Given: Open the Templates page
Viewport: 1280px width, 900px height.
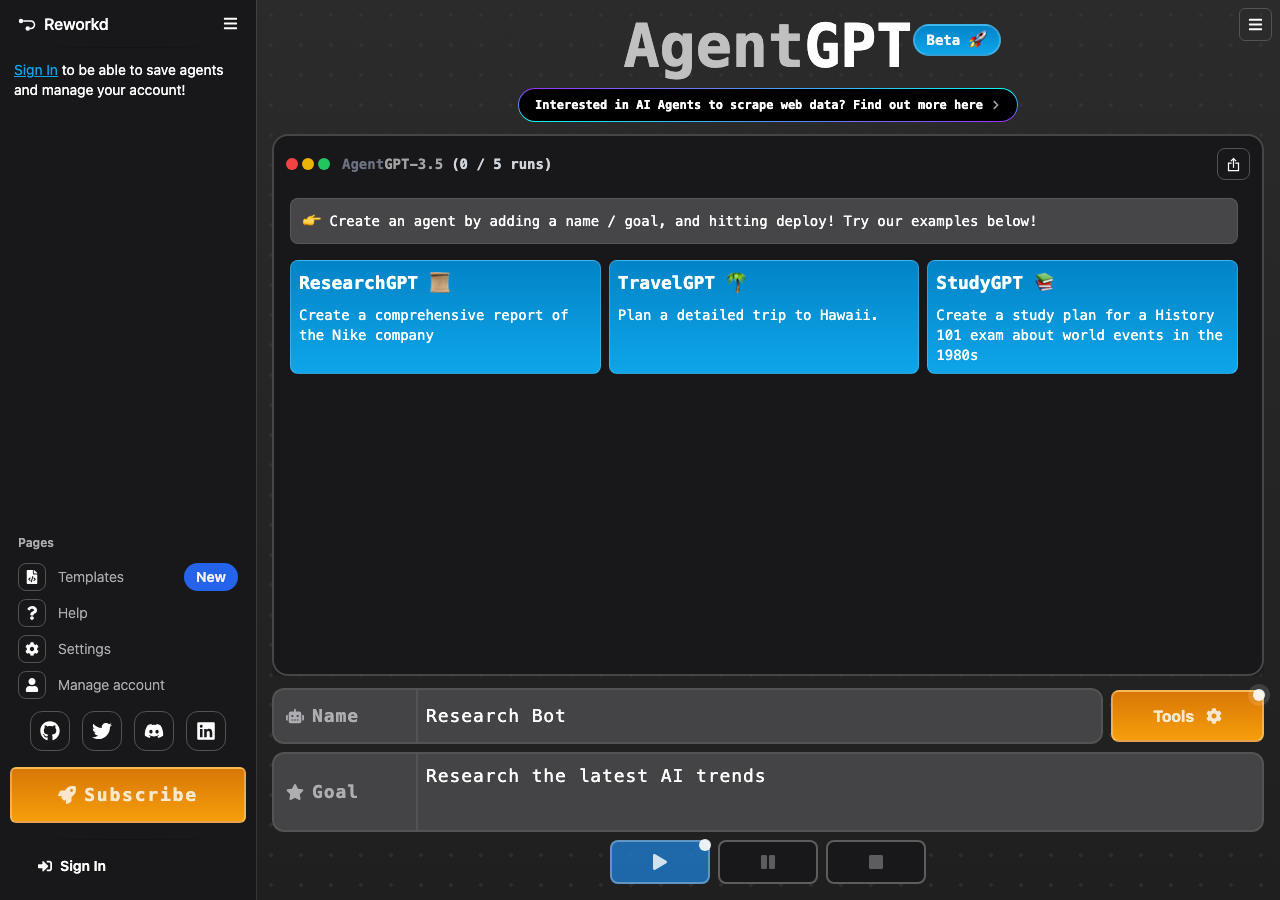Looking at the screenshot, I should [x=91, y=577].
